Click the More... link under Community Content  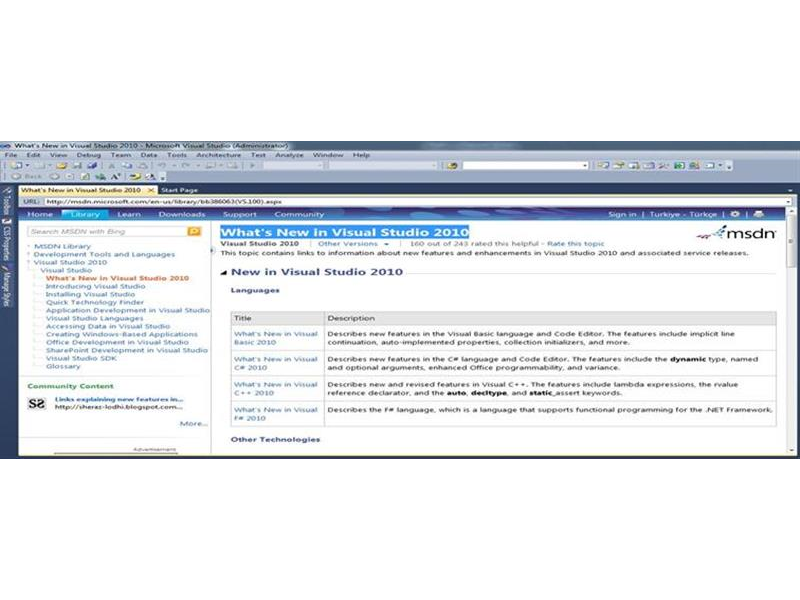tap(193, 423)
